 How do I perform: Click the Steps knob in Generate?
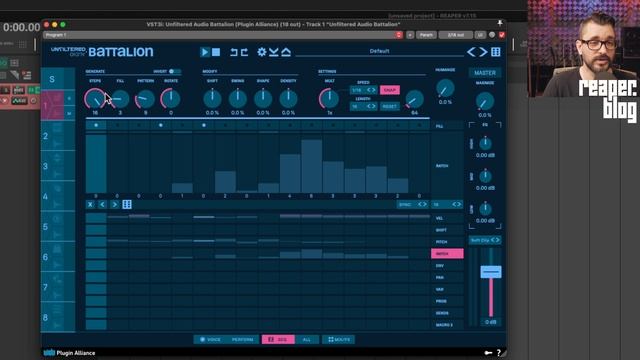pos(95,99)
